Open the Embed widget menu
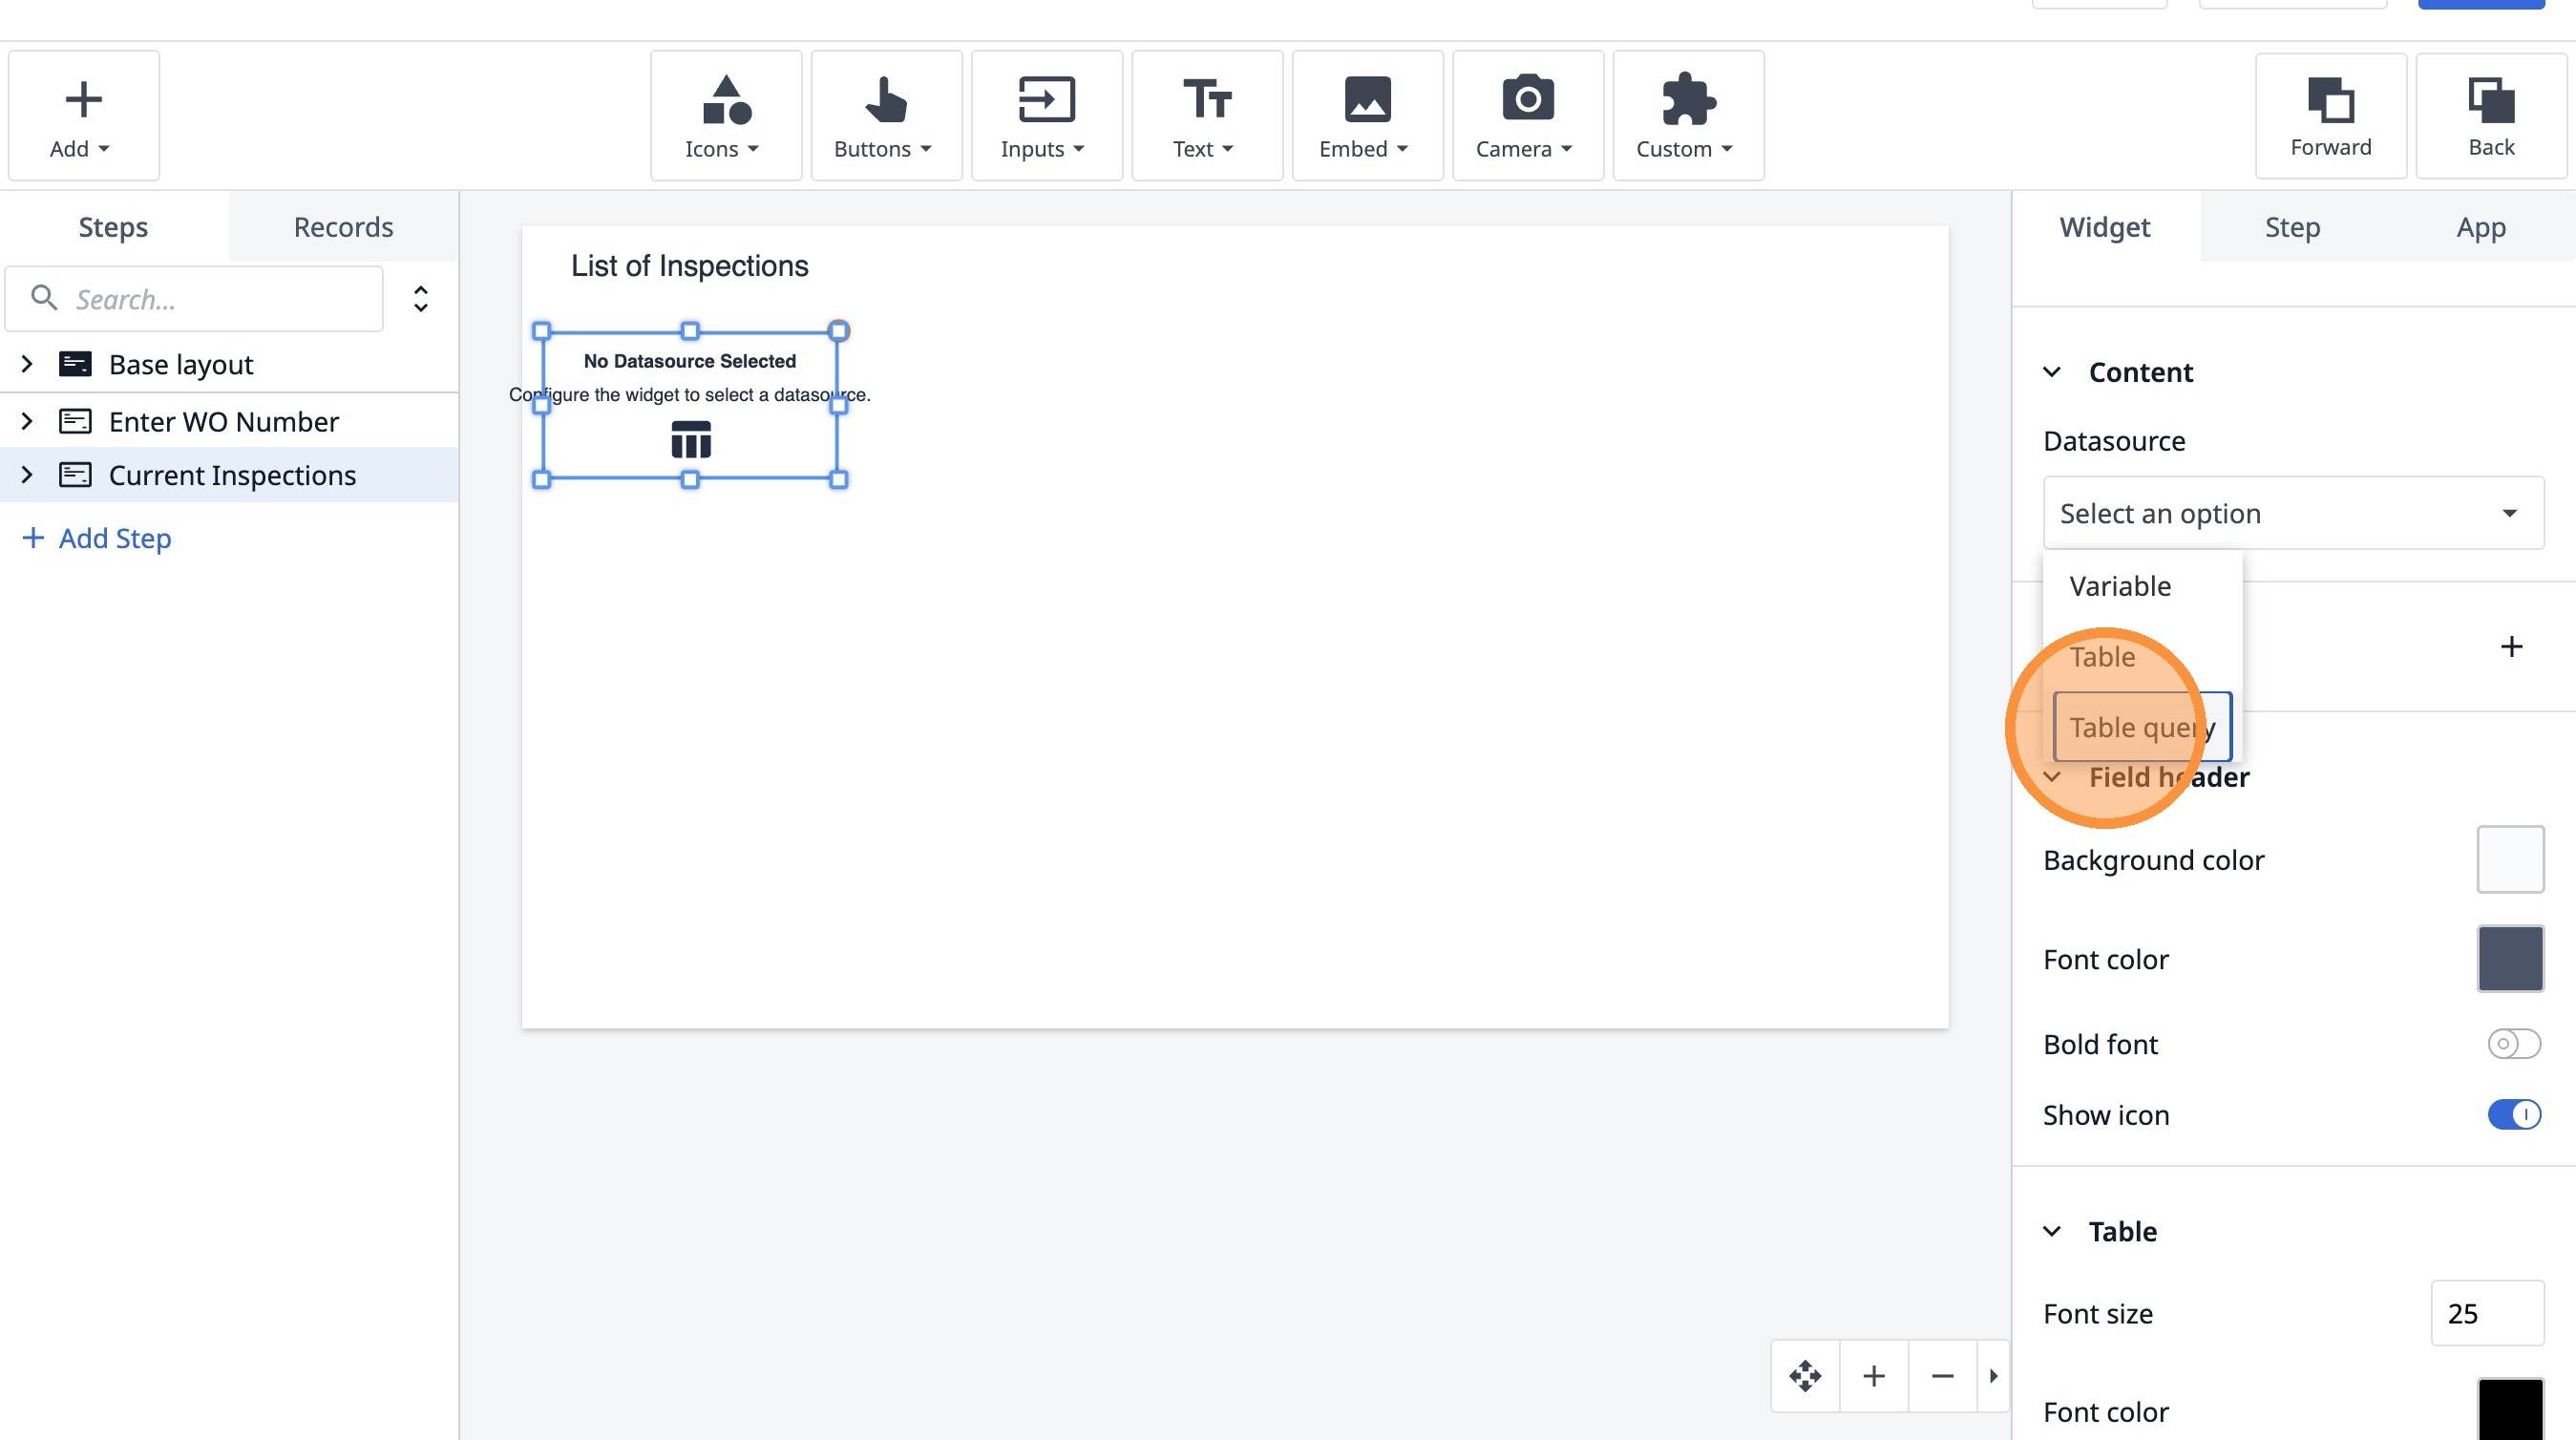This screenshot has width=2576, height=1440. 1366,116
